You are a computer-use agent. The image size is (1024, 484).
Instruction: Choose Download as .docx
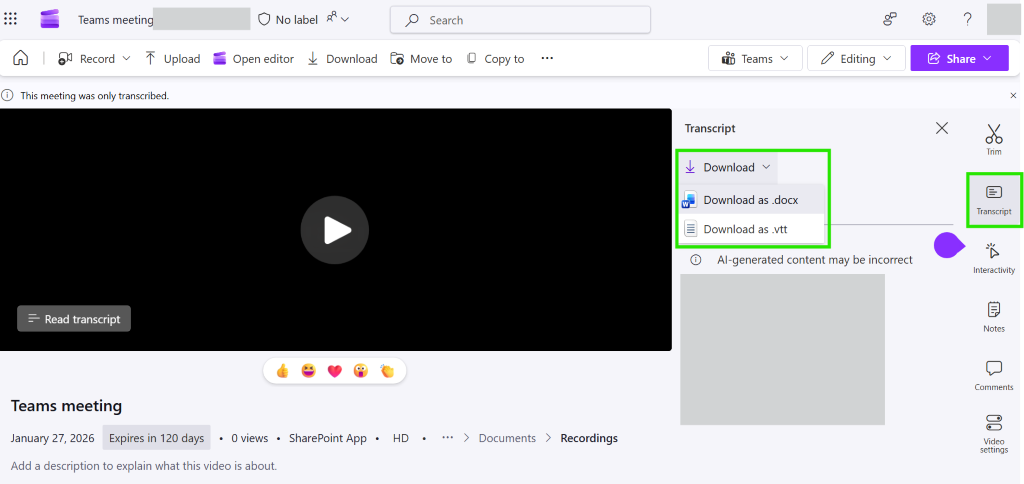[x=752, y=200]
